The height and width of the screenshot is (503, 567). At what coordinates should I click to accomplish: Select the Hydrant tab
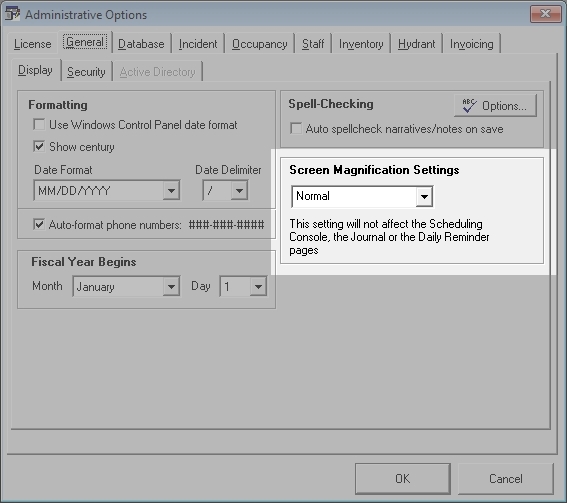(x=416, y=44)
